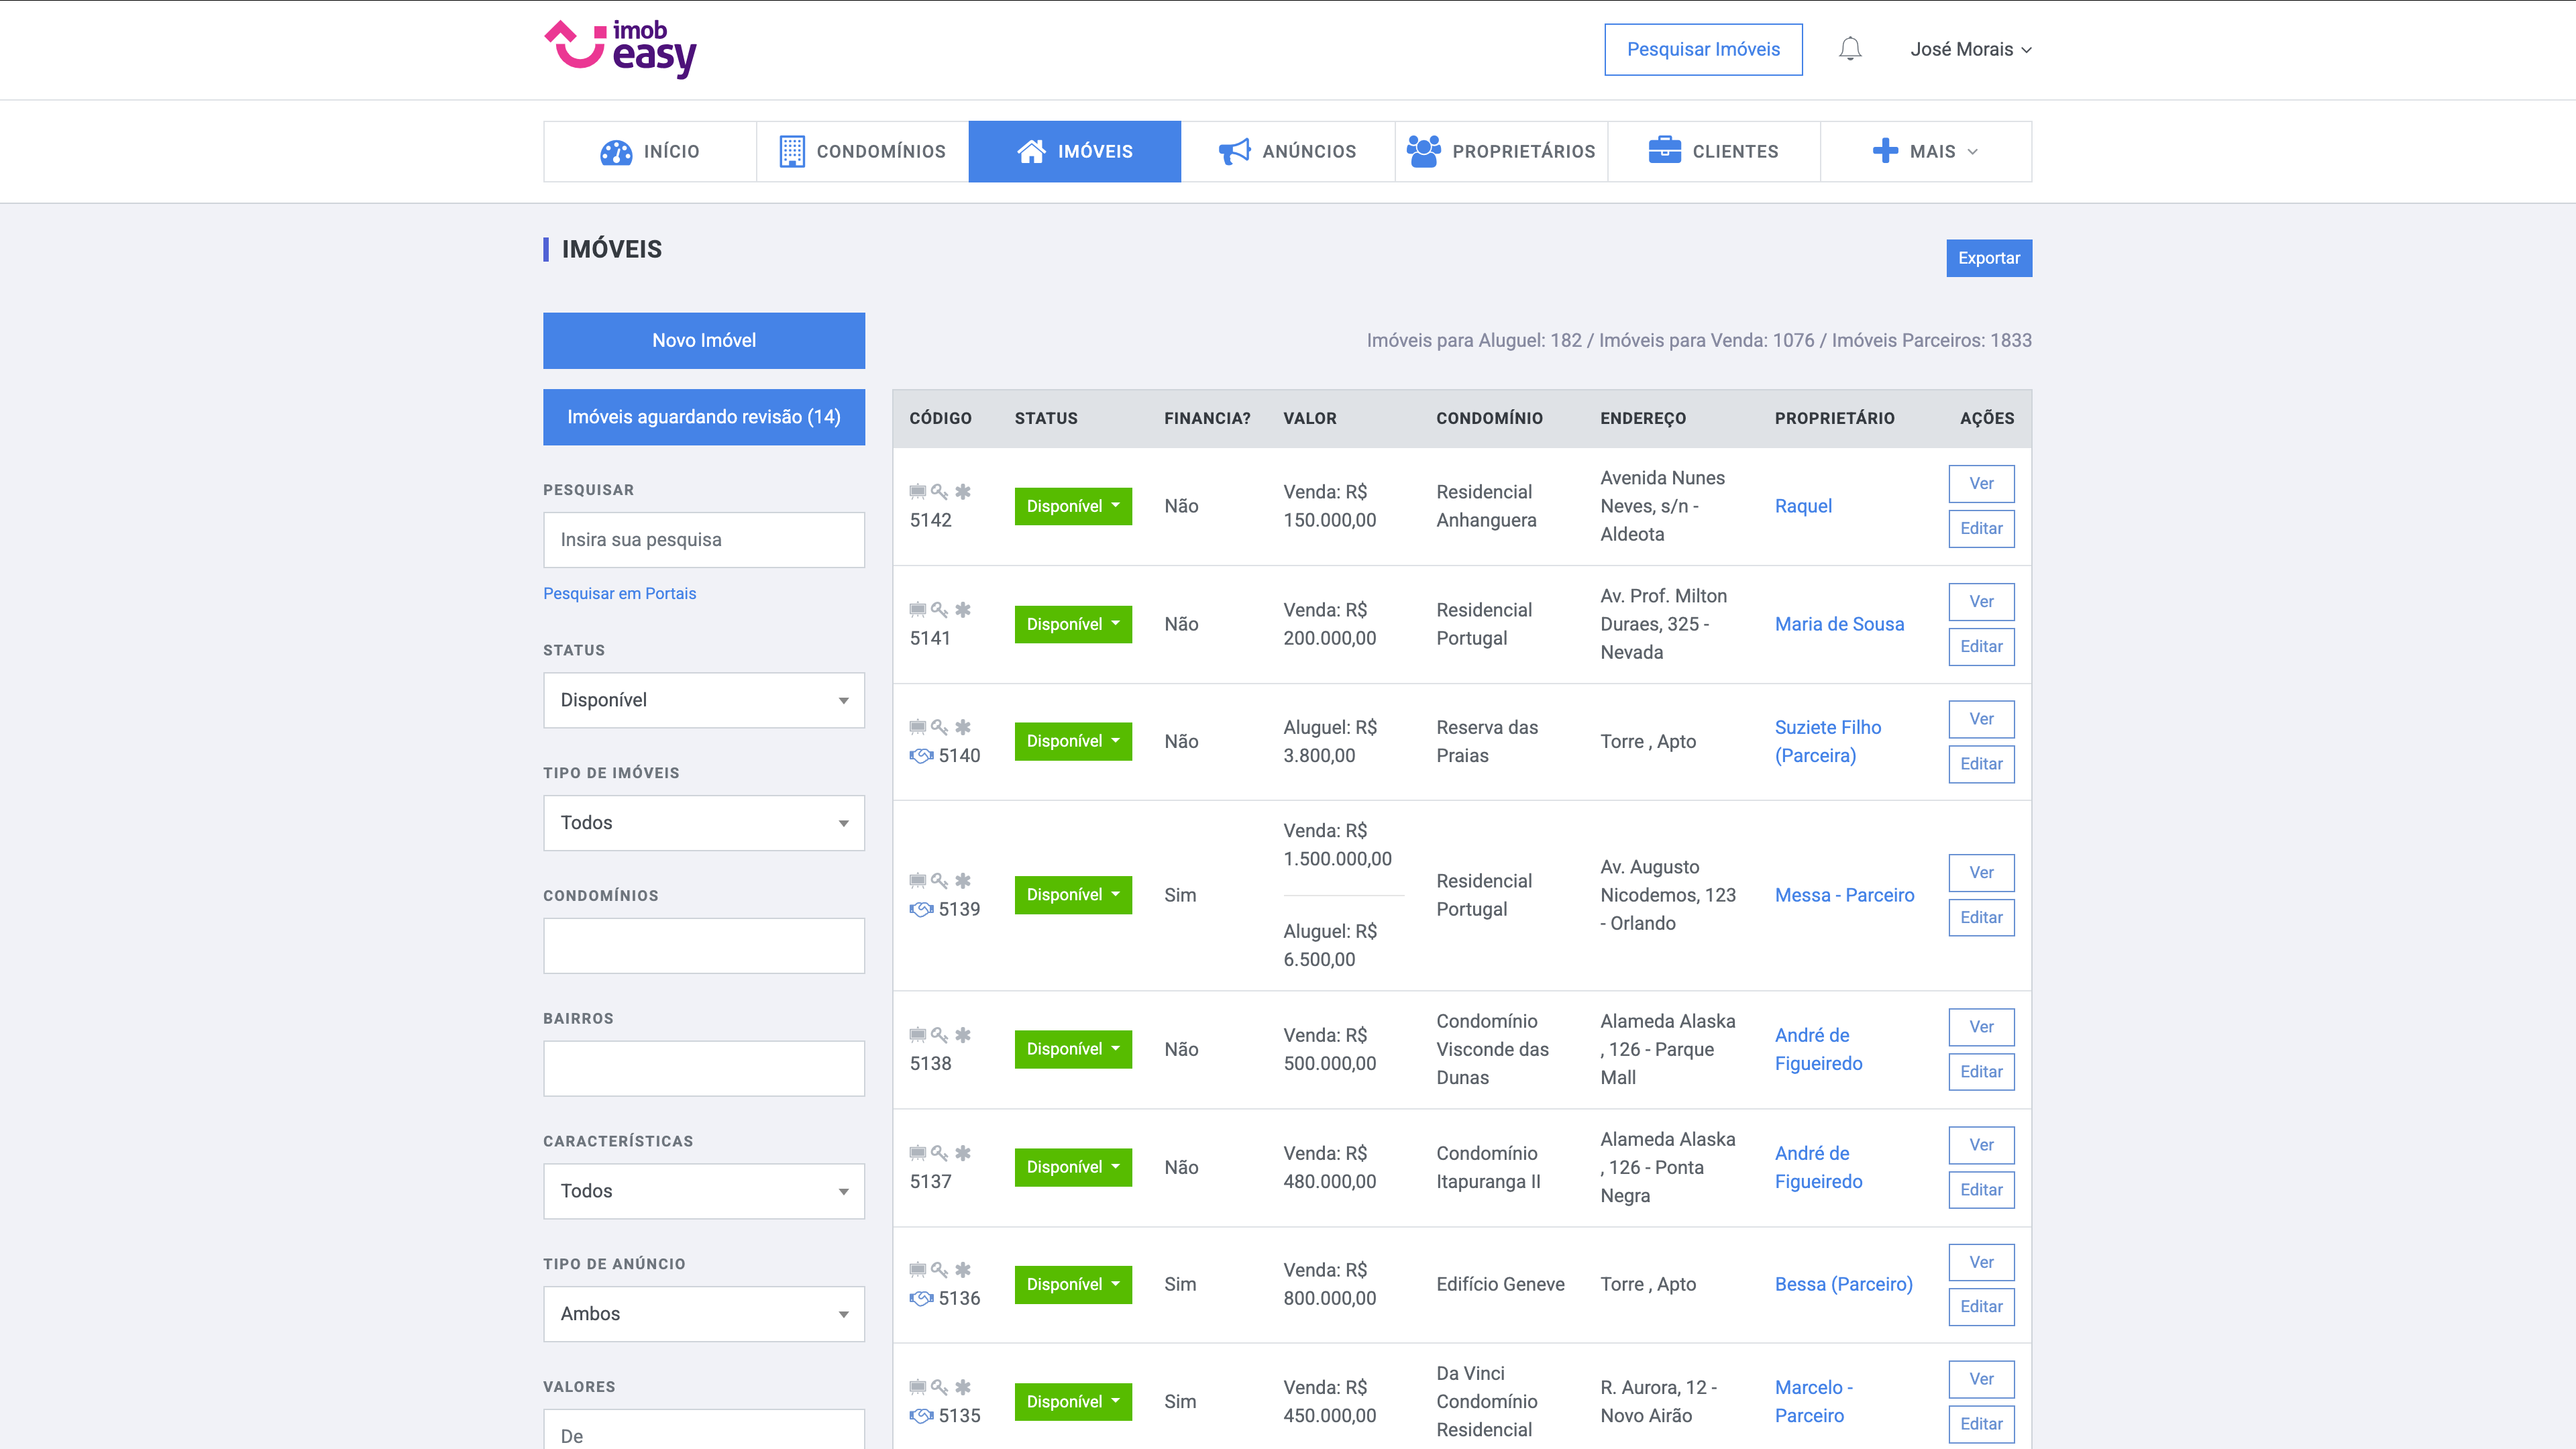
Task: Click the billboard icon for listing 5139
Action: pos(917,881)
